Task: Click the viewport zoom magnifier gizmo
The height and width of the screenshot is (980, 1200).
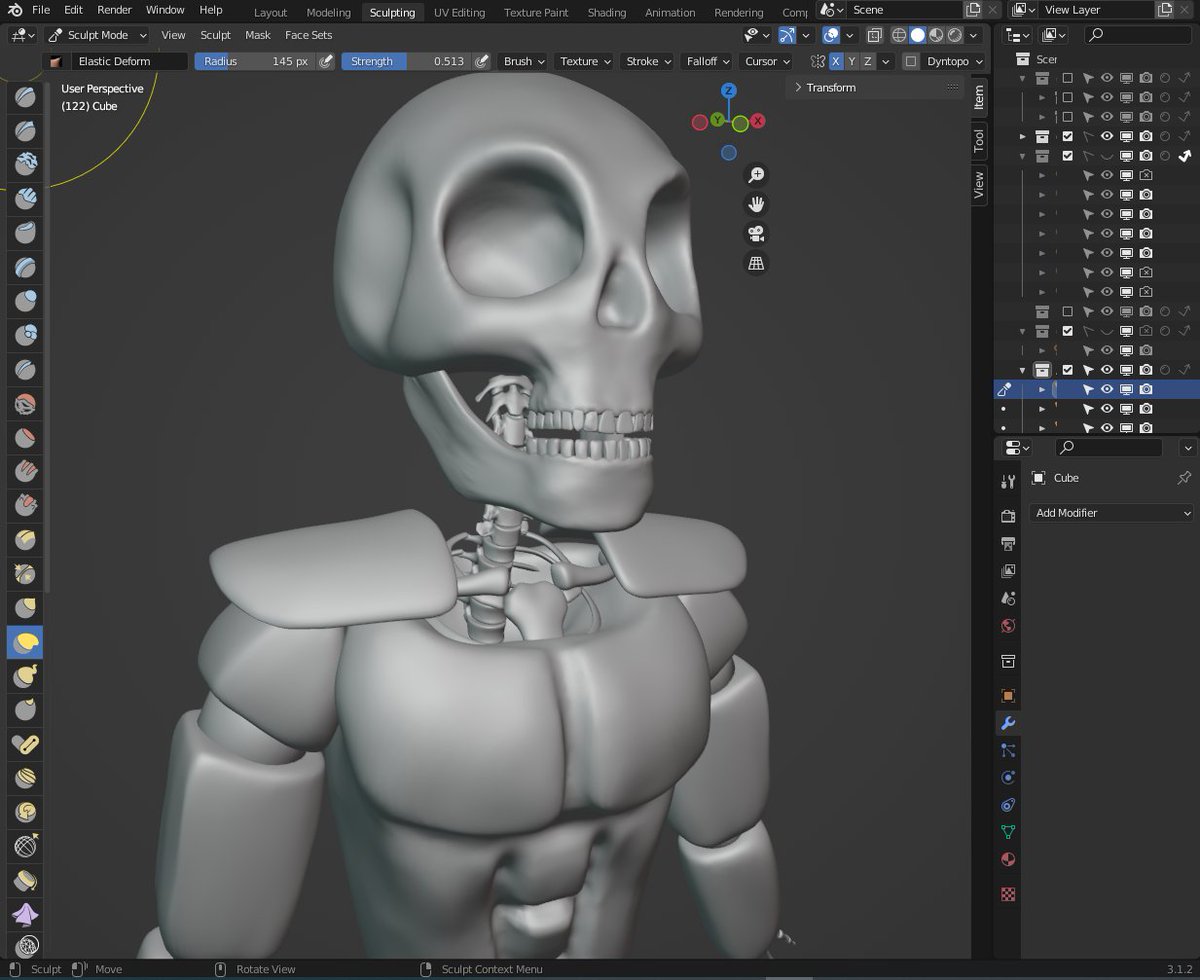Action: [x=757, y=175]
